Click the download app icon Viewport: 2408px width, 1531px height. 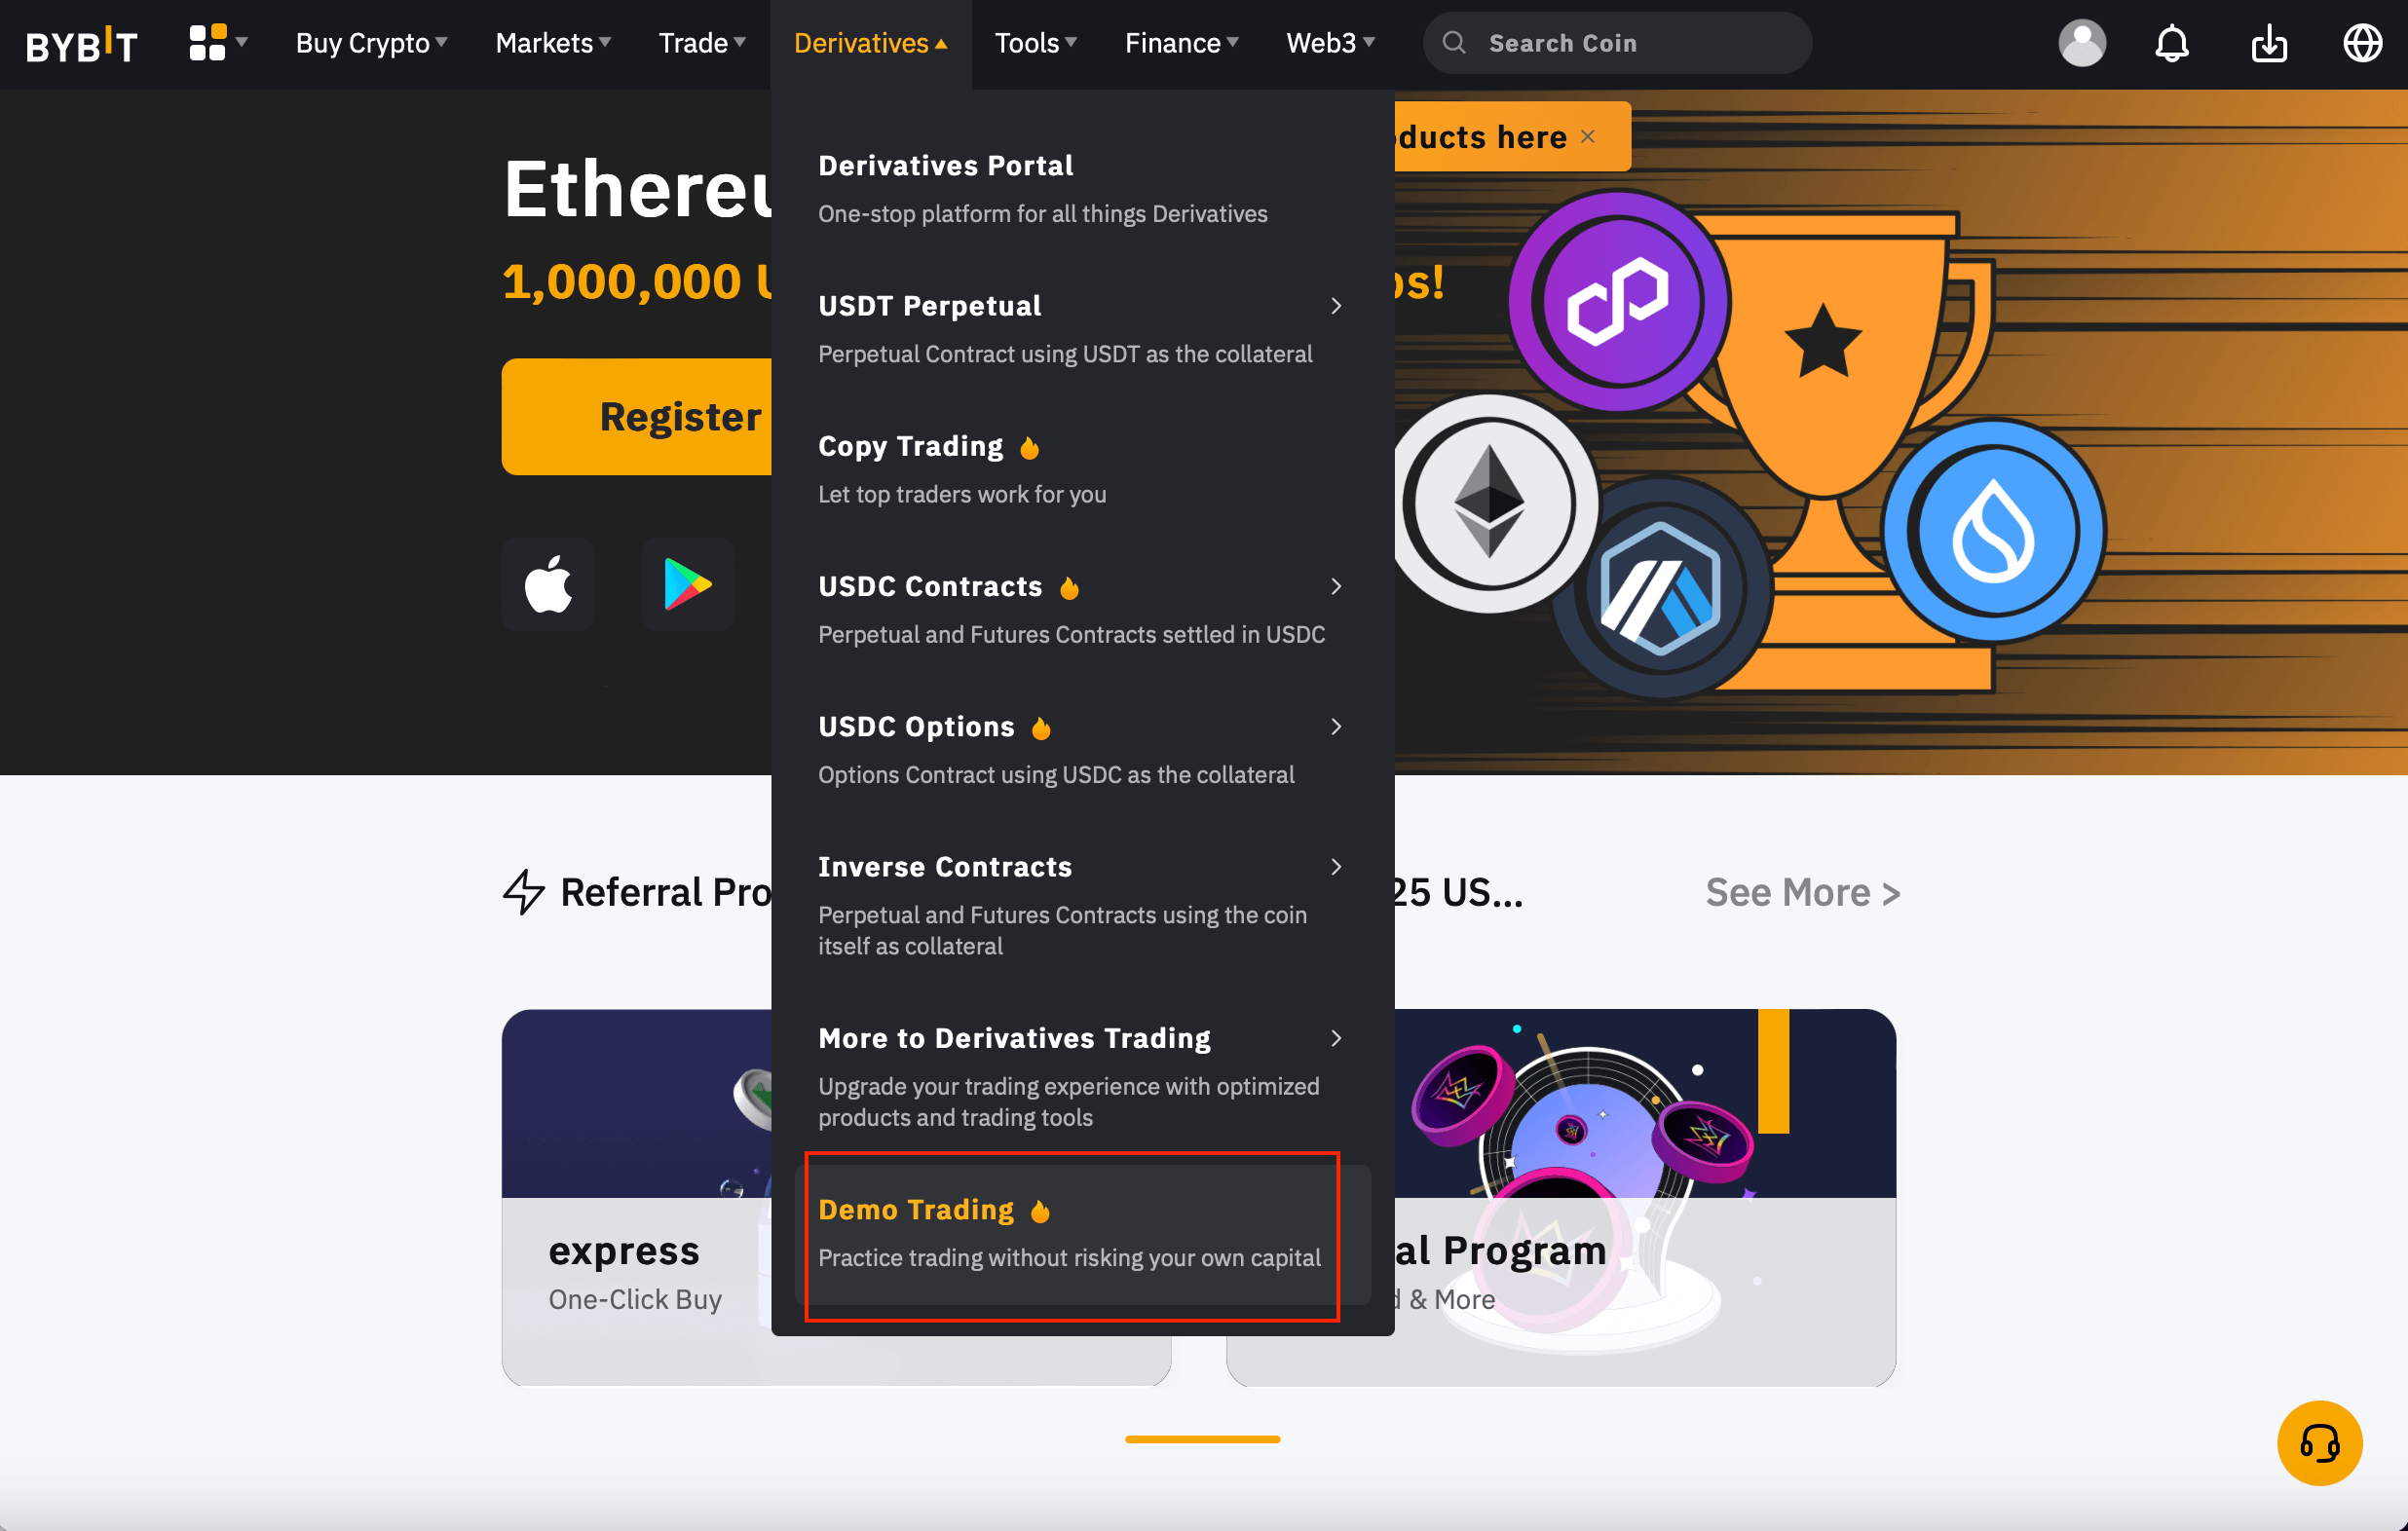pyautogui.click(x=2270, y=40)
